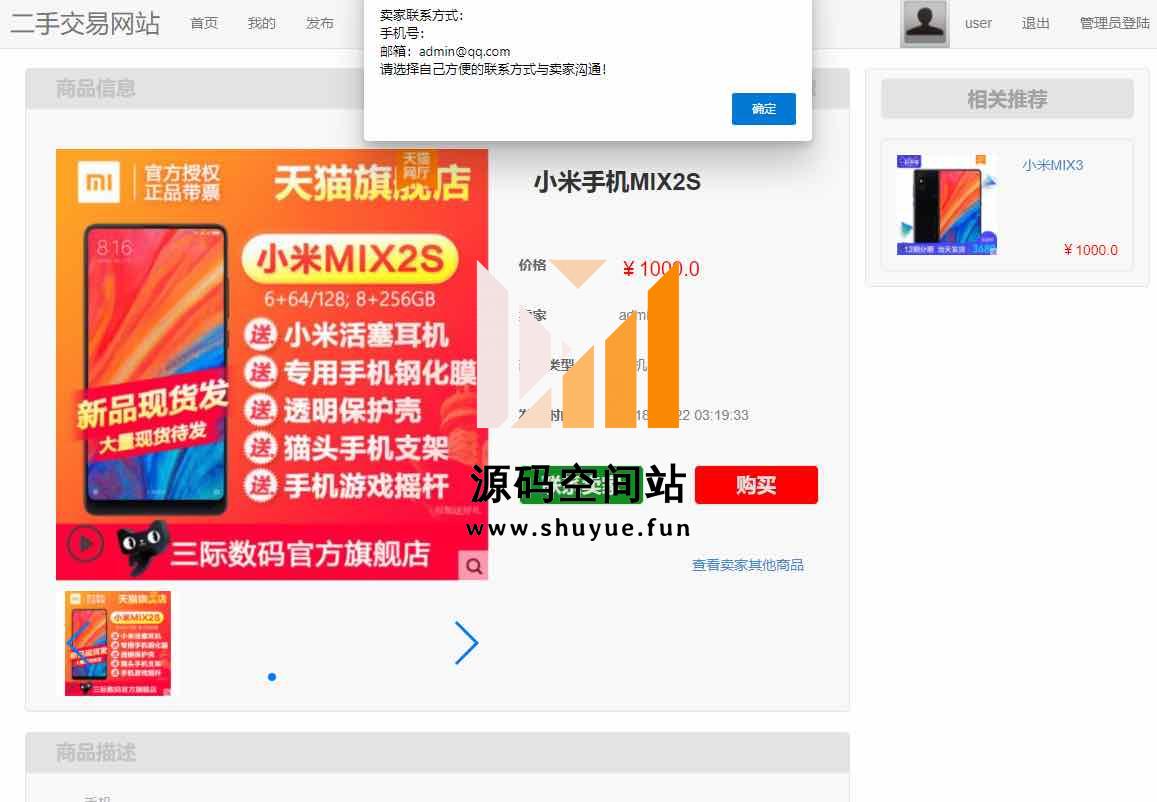Click the 二手交易网站 site title
1157x802 pixels.
click(x=85, y=24)
